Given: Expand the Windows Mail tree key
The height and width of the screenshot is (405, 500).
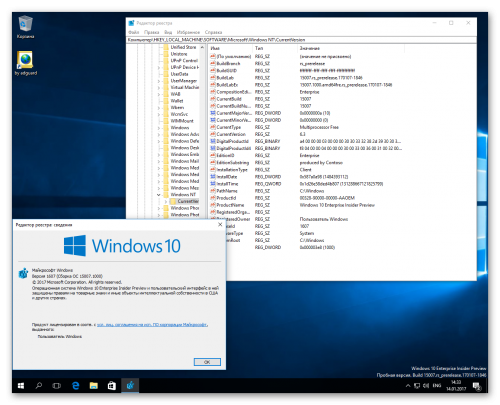Looking at the screenshot, I should [x=159, y=161].
